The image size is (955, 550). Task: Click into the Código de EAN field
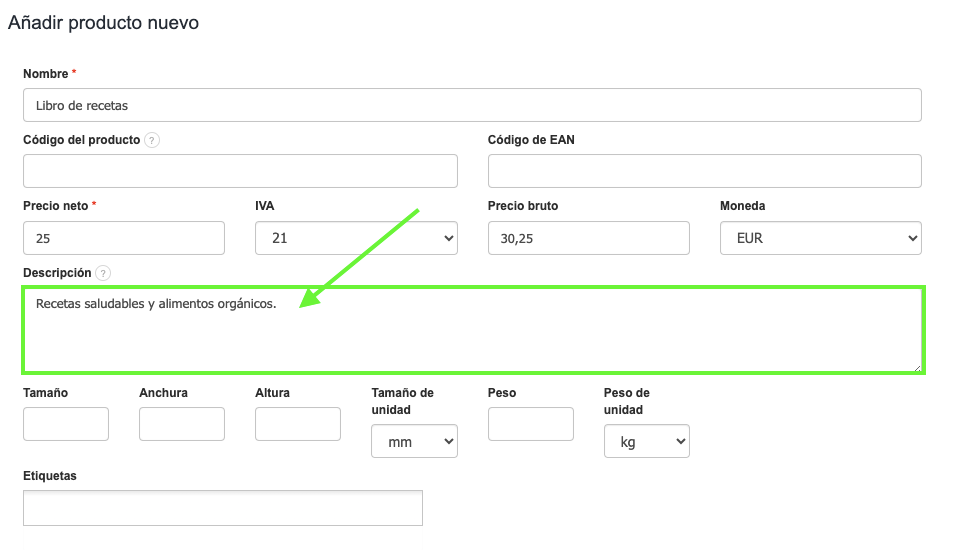coord(704,171)
